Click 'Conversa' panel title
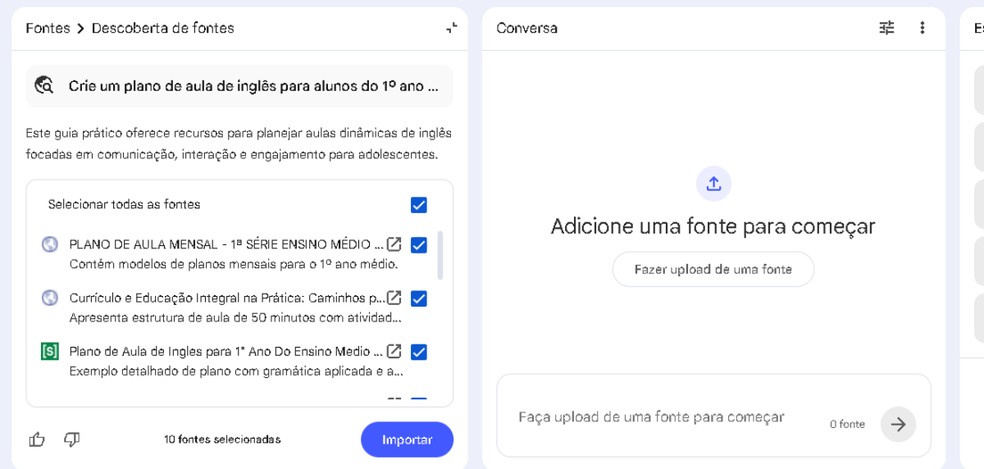The image size is (984, 469). pos(527,28)
